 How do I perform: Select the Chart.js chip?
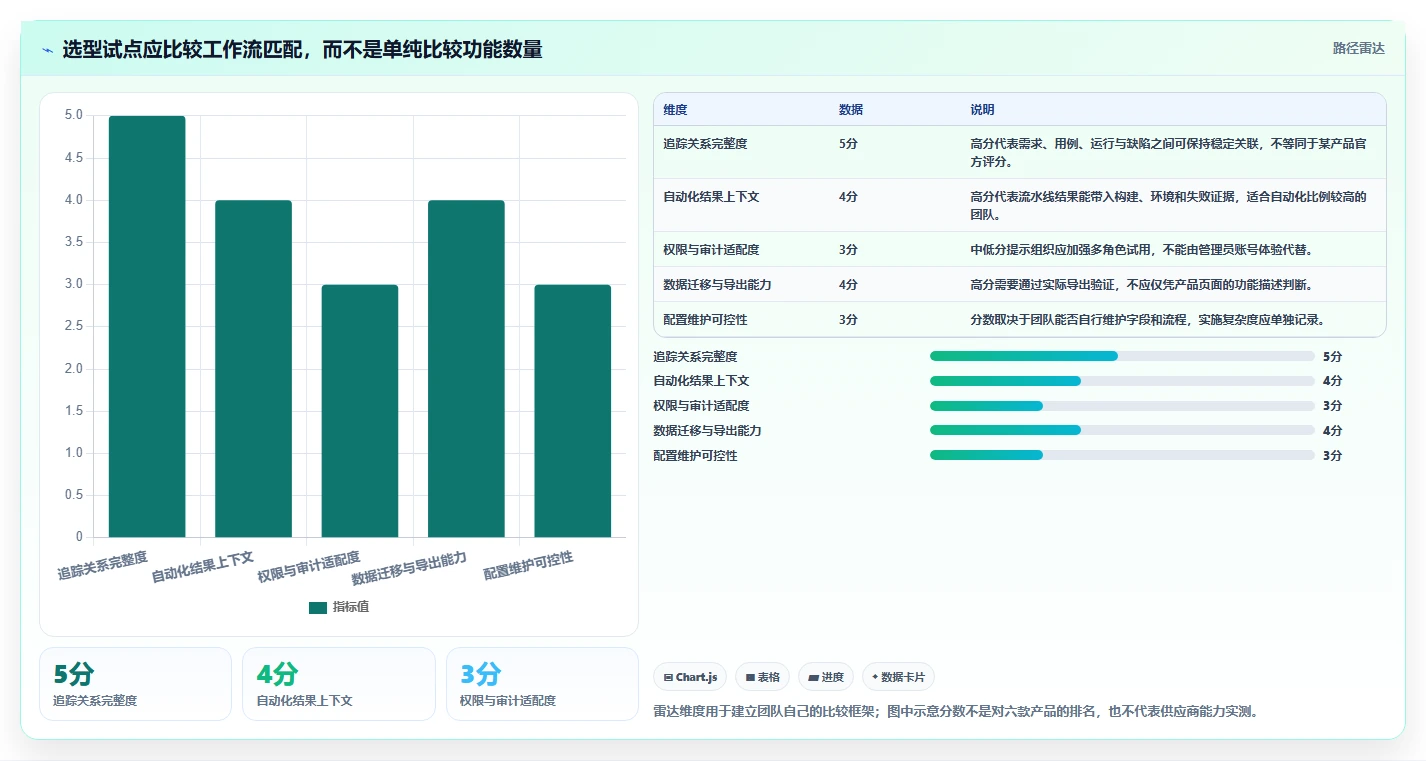point(690,677)
